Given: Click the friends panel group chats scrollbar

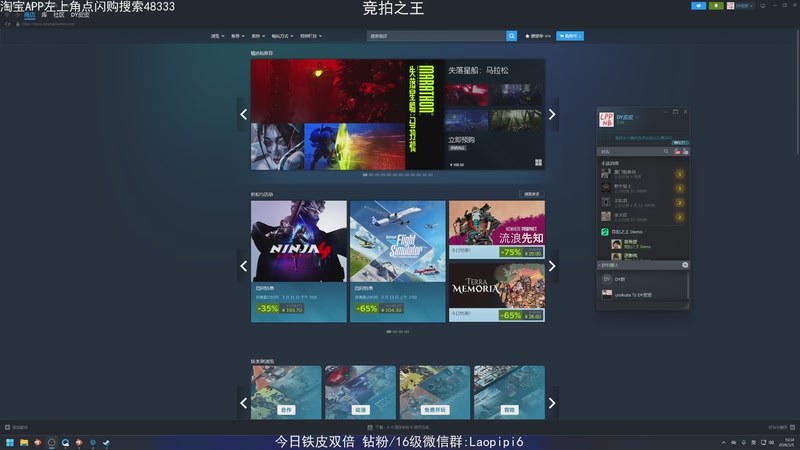Looking at the screenshot, I should point(688,286).
